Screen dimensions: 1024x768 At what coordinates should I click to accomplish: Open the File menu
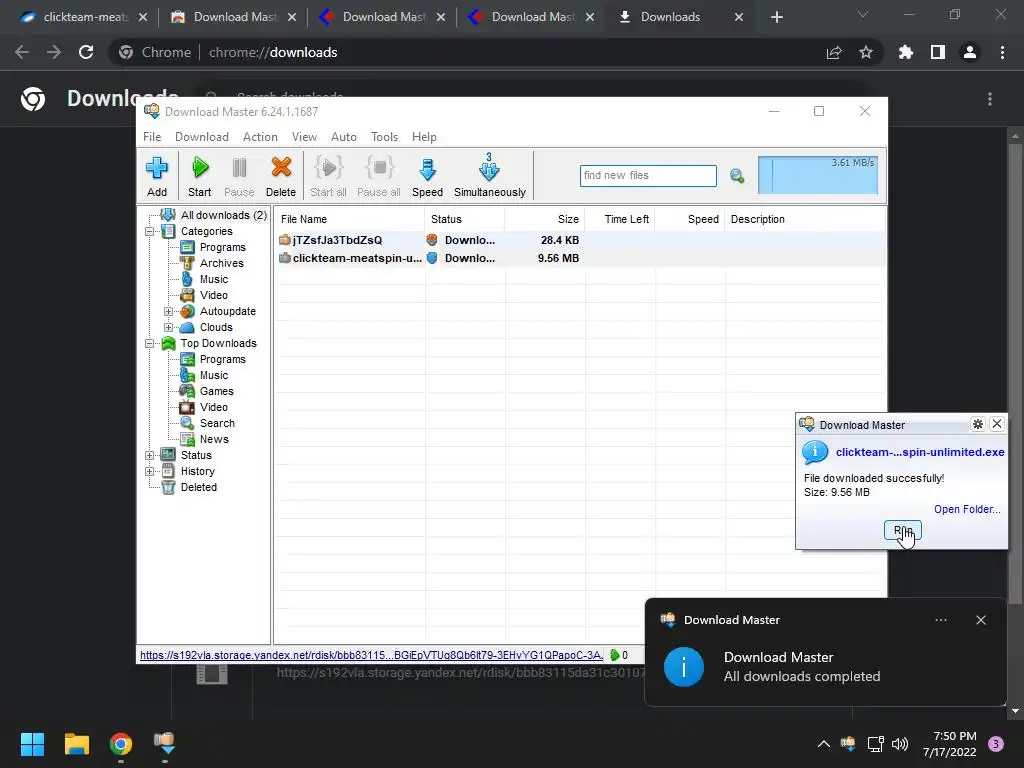(152, 136)
